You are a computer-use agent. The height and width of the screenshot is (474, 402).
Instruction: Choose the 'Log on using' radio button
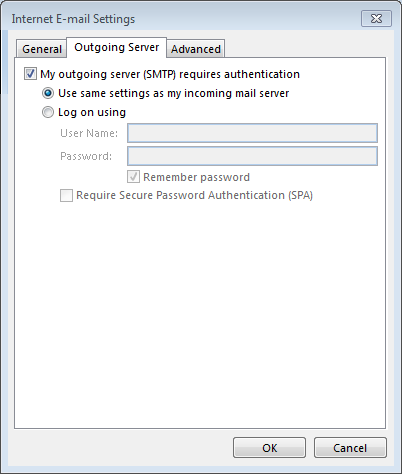(x=48, y=112)
